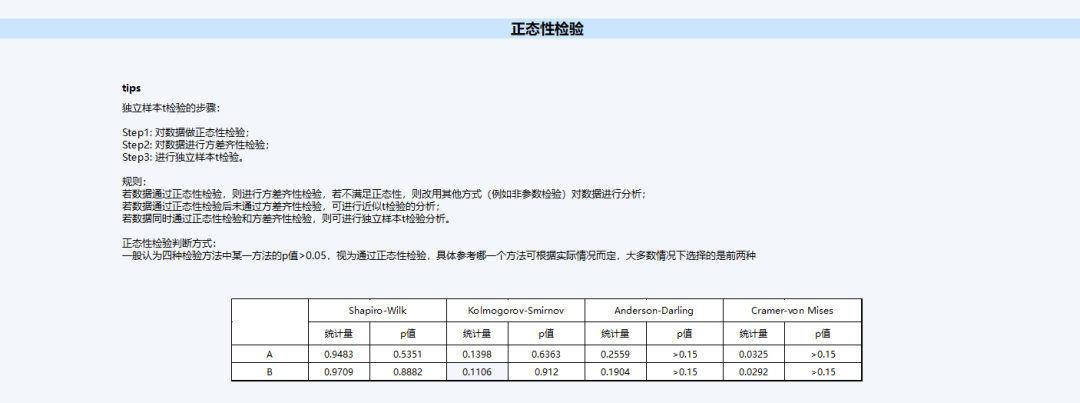The width and height of the screenshot is (1080, 403).
Task: Click the 0.0325 Cramer-von Mises statistic cell
Action: click(755, 354)
